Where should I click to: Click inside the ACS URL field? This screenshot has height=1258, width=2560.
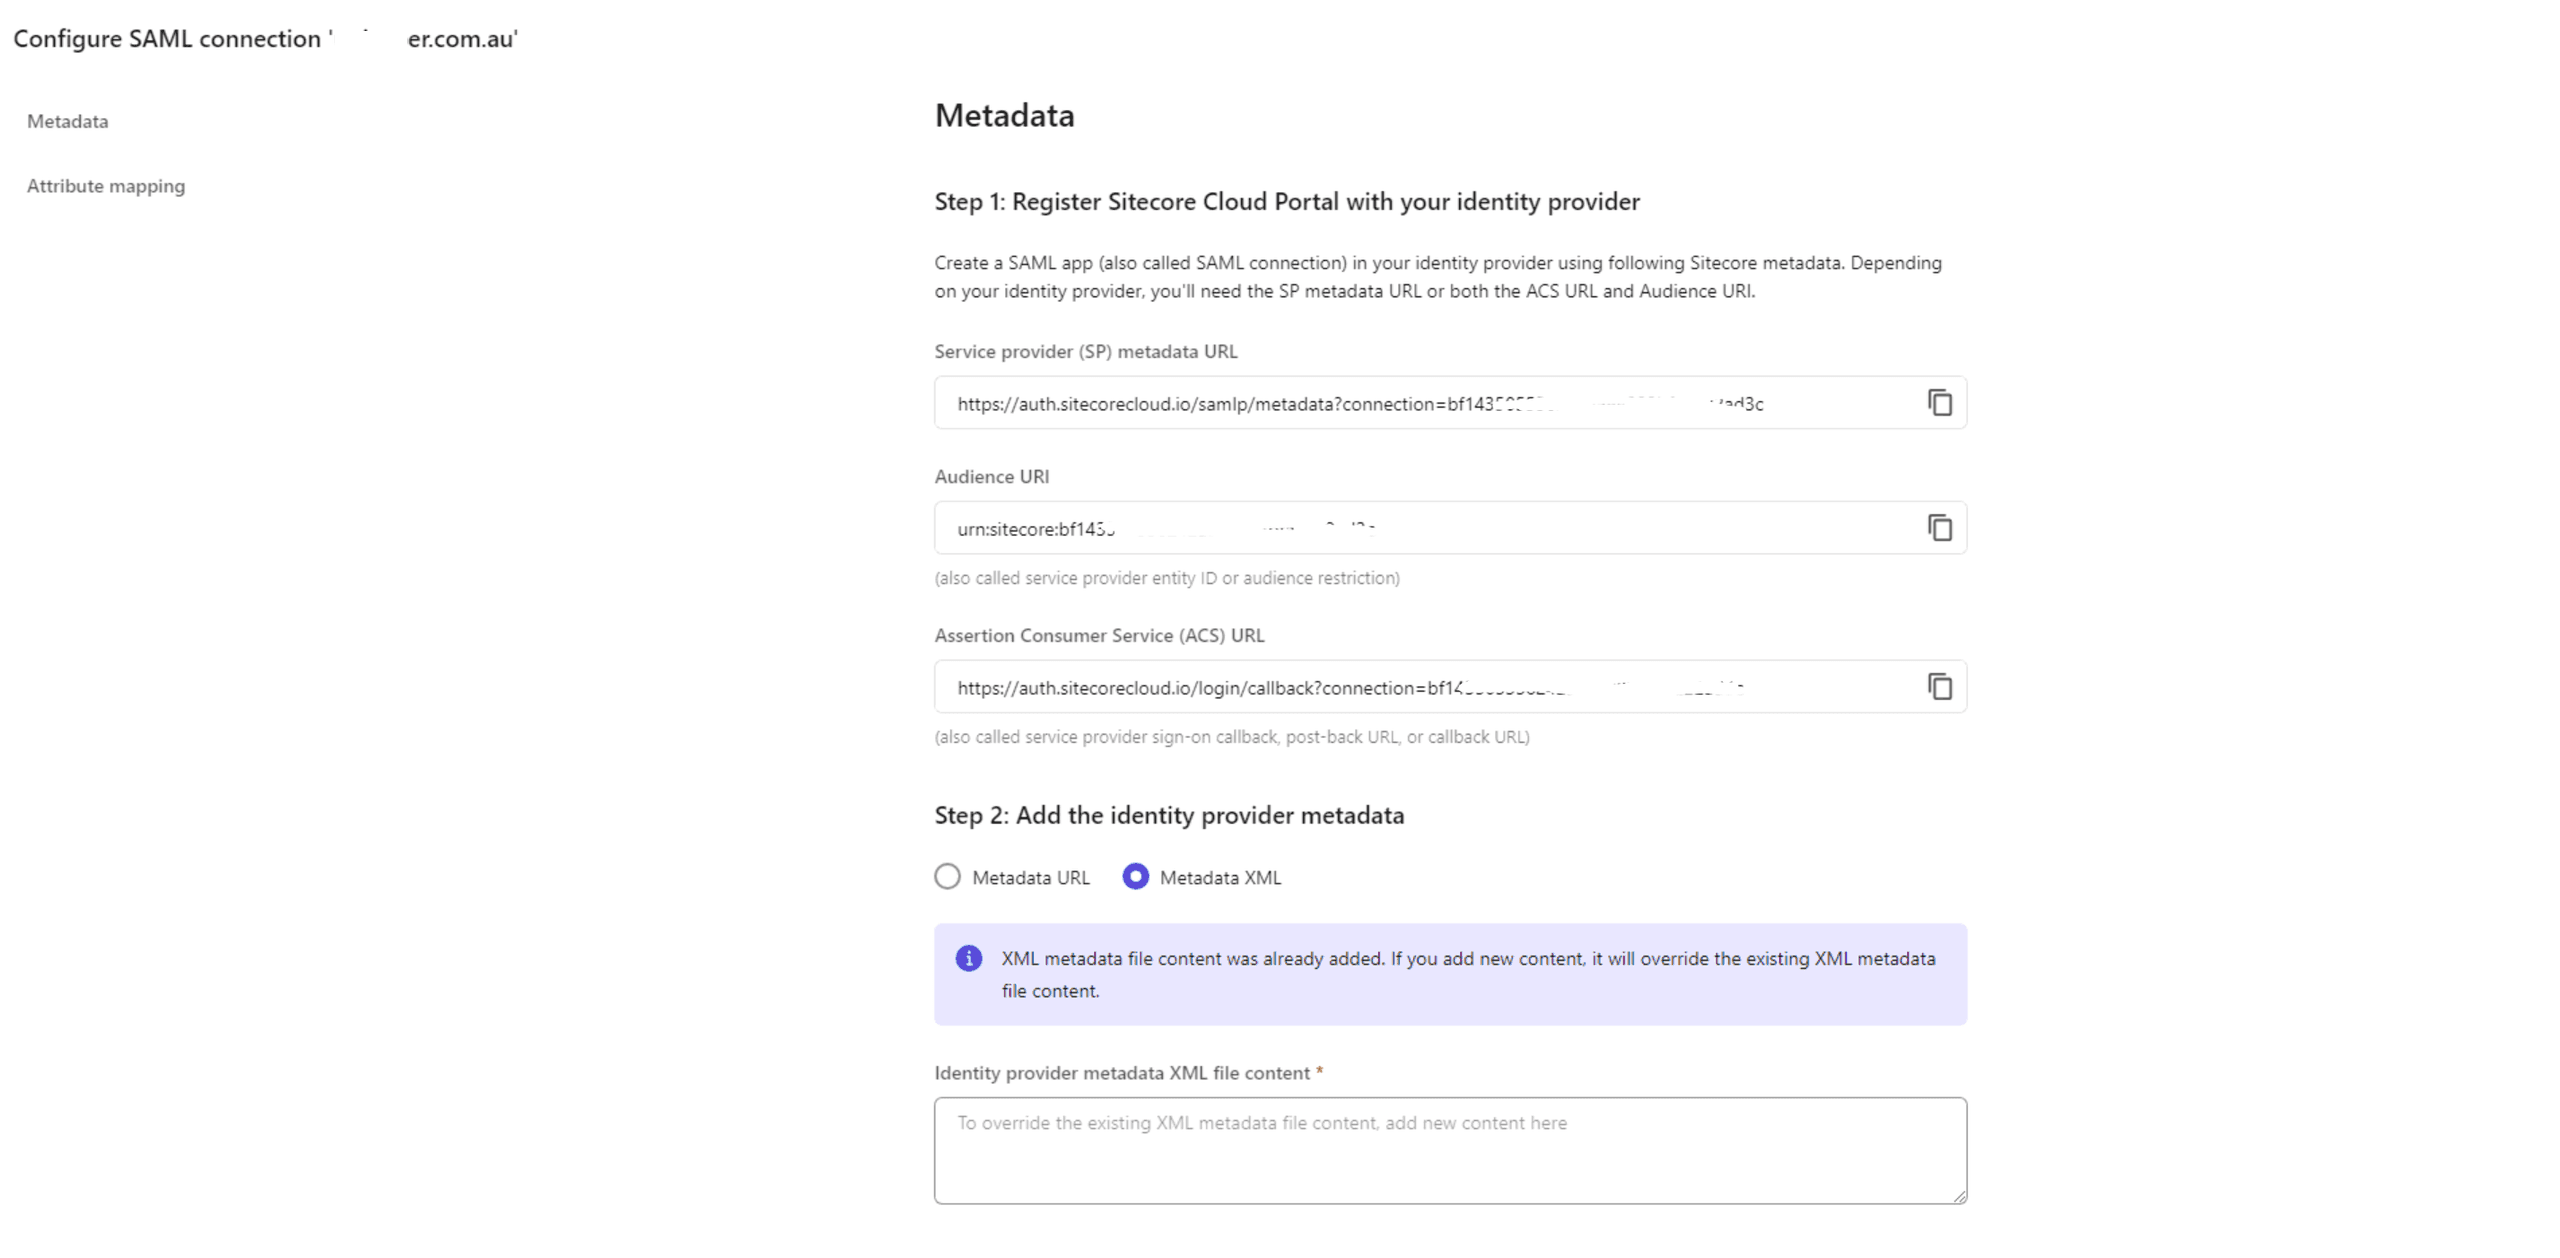[x=1400, y=687]
